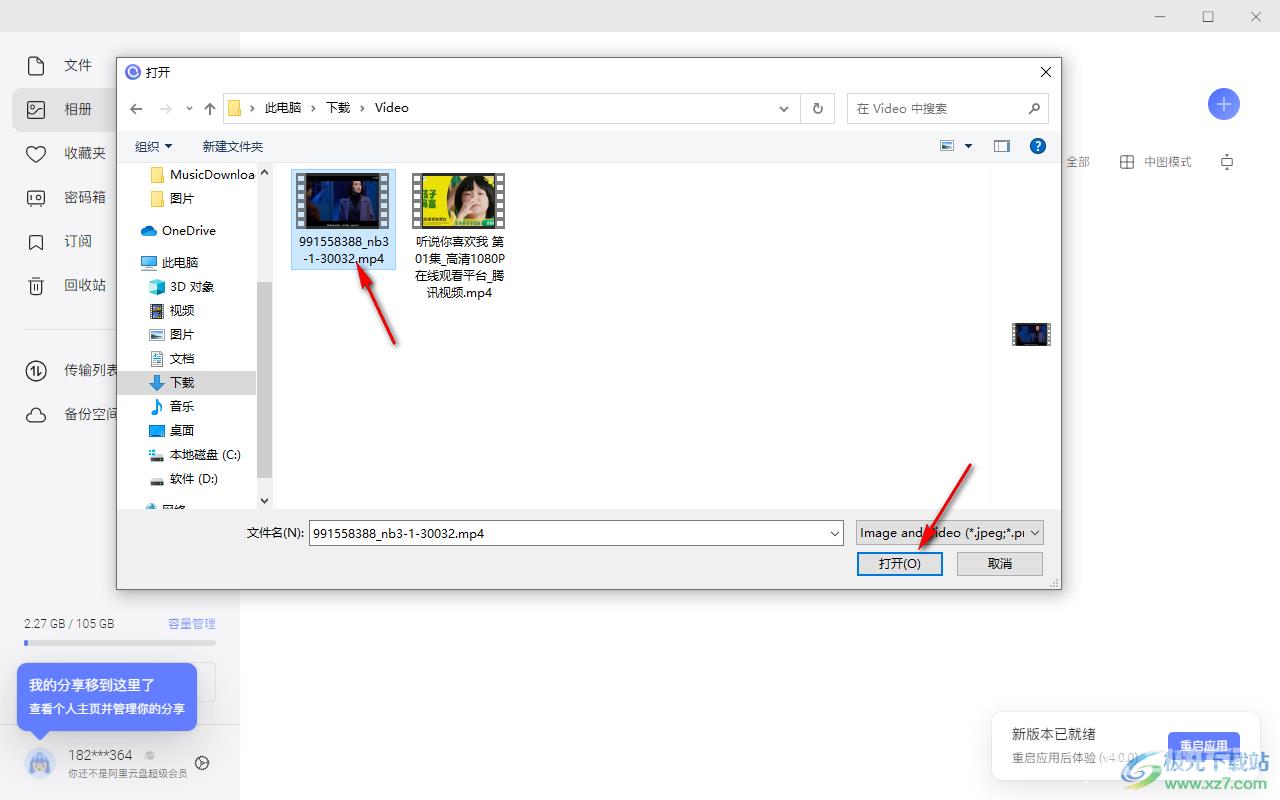Open 视频 folder in tree
Screen dimensions: 1280x800
pyautogui.click(x=171, y=310)
